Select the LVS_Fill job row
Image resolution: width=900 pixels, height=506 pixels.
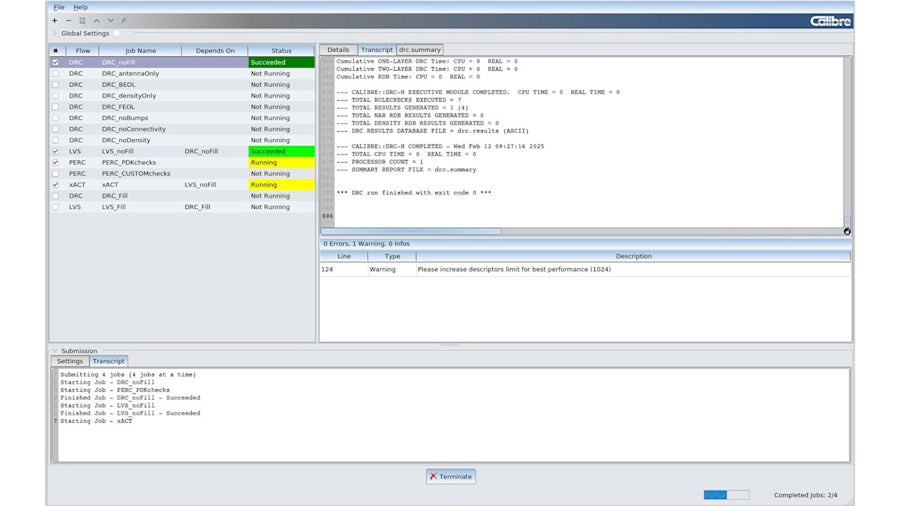[x=182, y=207]
